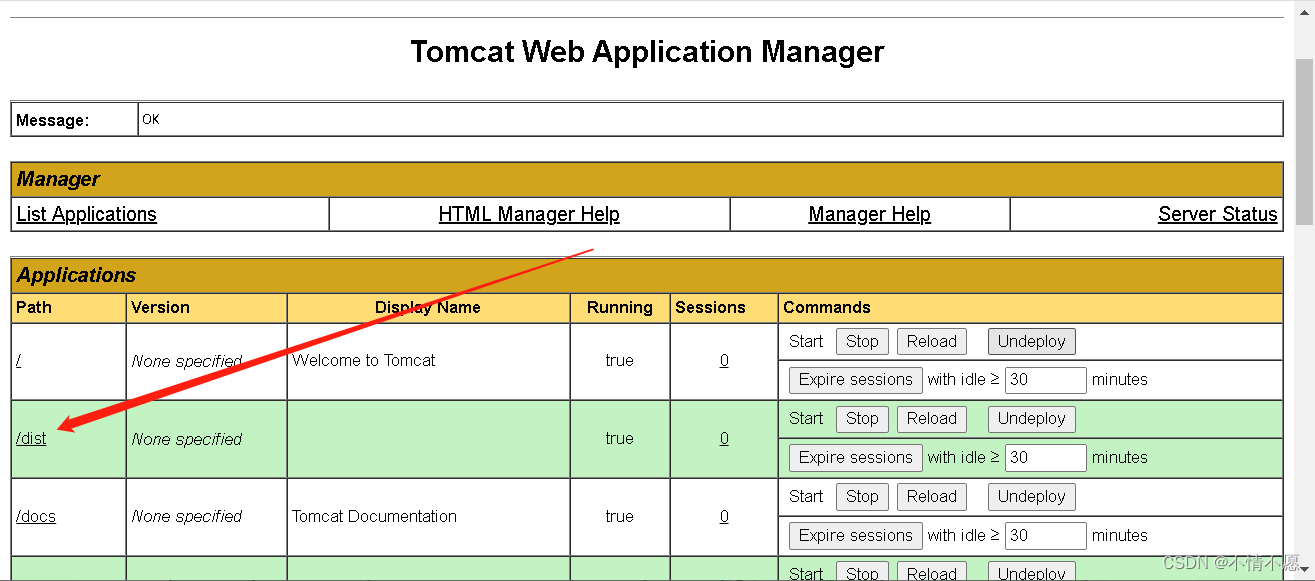Undeploy the /dist application
This screenshot has width=1315, height=581.
click(1031, 419)
